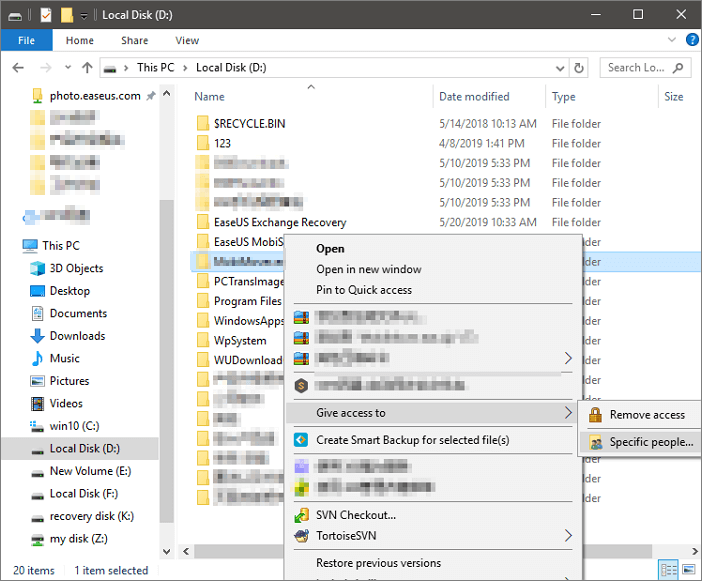Open the Music folder in navigation pane
This screenshot has height=581, width=702.
[64, 358]
